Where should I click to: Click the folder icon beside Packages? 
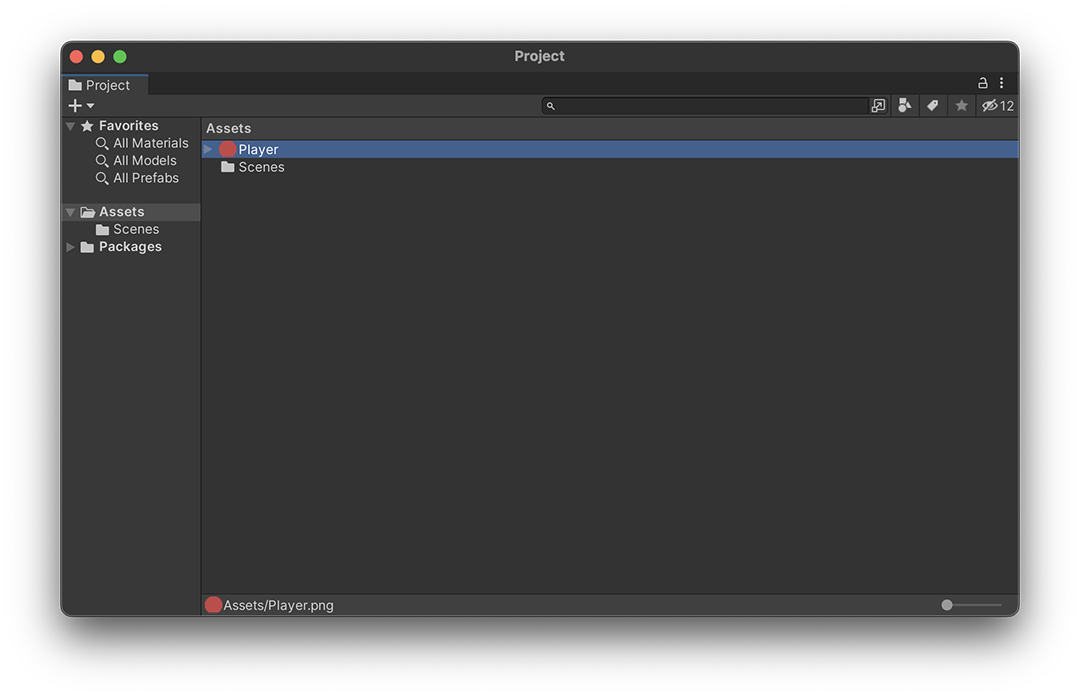click(87, 247)
